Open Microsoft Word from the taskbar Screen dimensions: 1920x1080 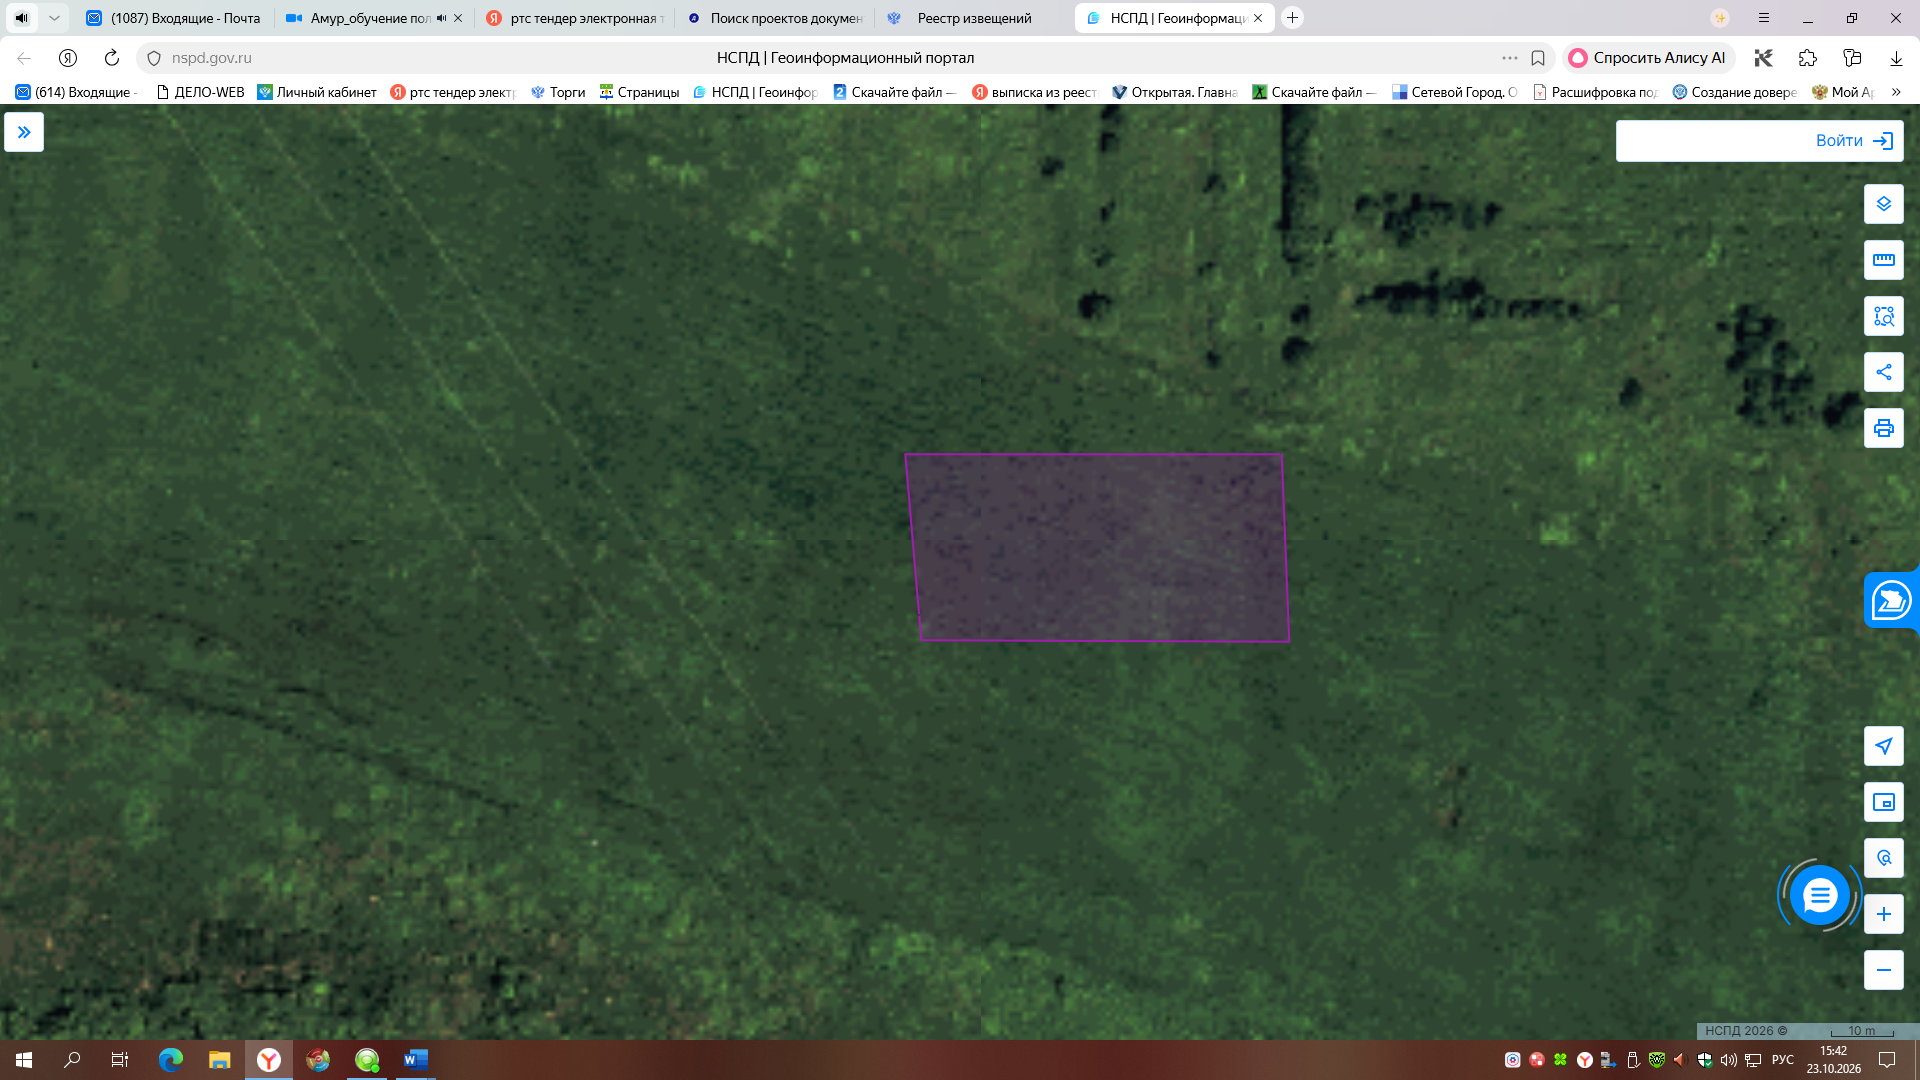415,1060
